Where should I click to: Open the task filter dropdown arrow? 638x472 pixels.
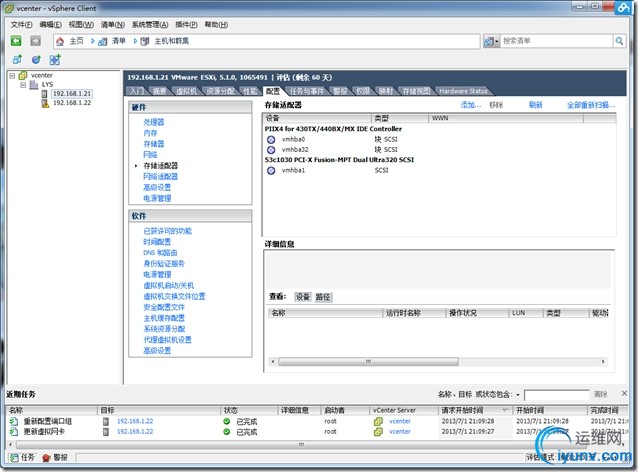tap(518, 395)
